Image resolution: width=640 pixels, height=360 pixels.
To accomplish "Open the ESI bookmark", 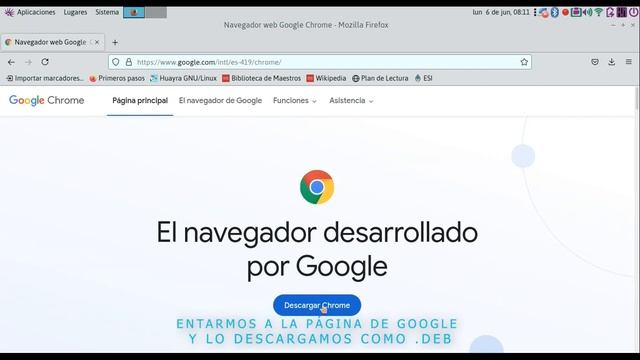I will tap(423, 78).
